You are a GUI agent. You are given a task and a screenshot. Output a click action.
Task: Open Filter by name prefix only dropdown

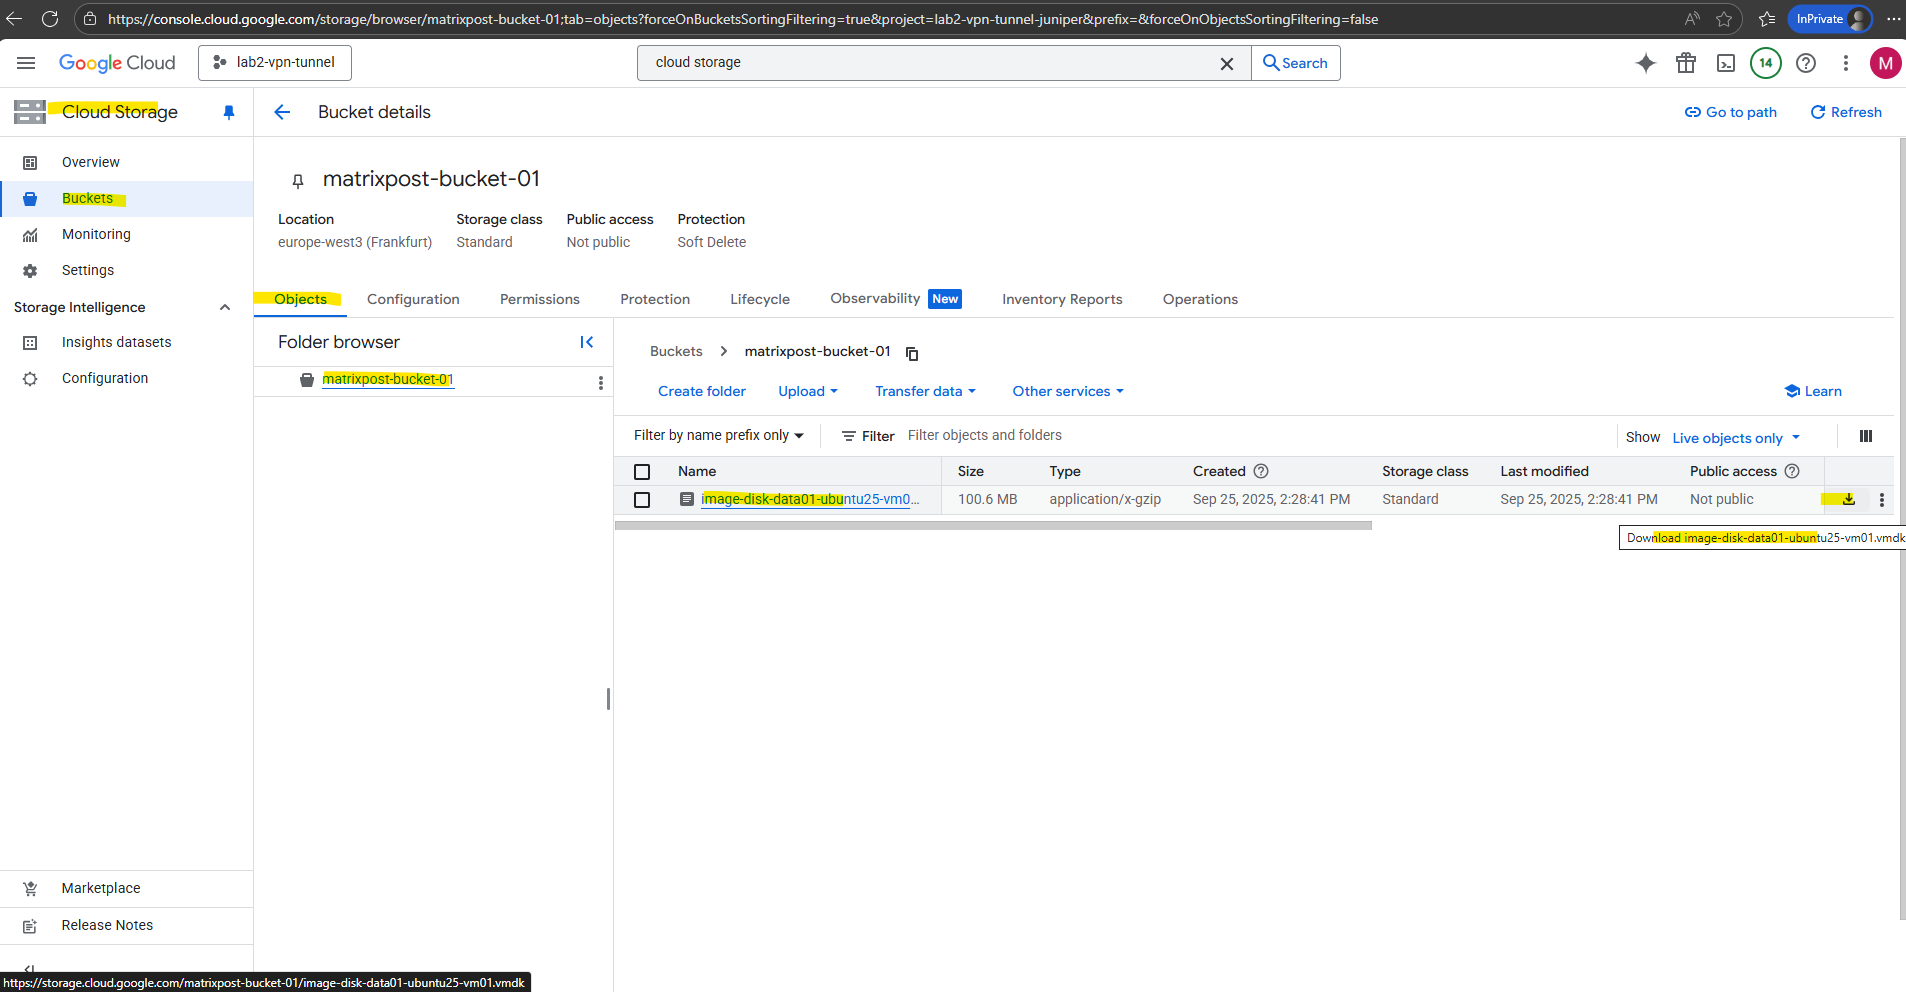[x=719, y=435]
